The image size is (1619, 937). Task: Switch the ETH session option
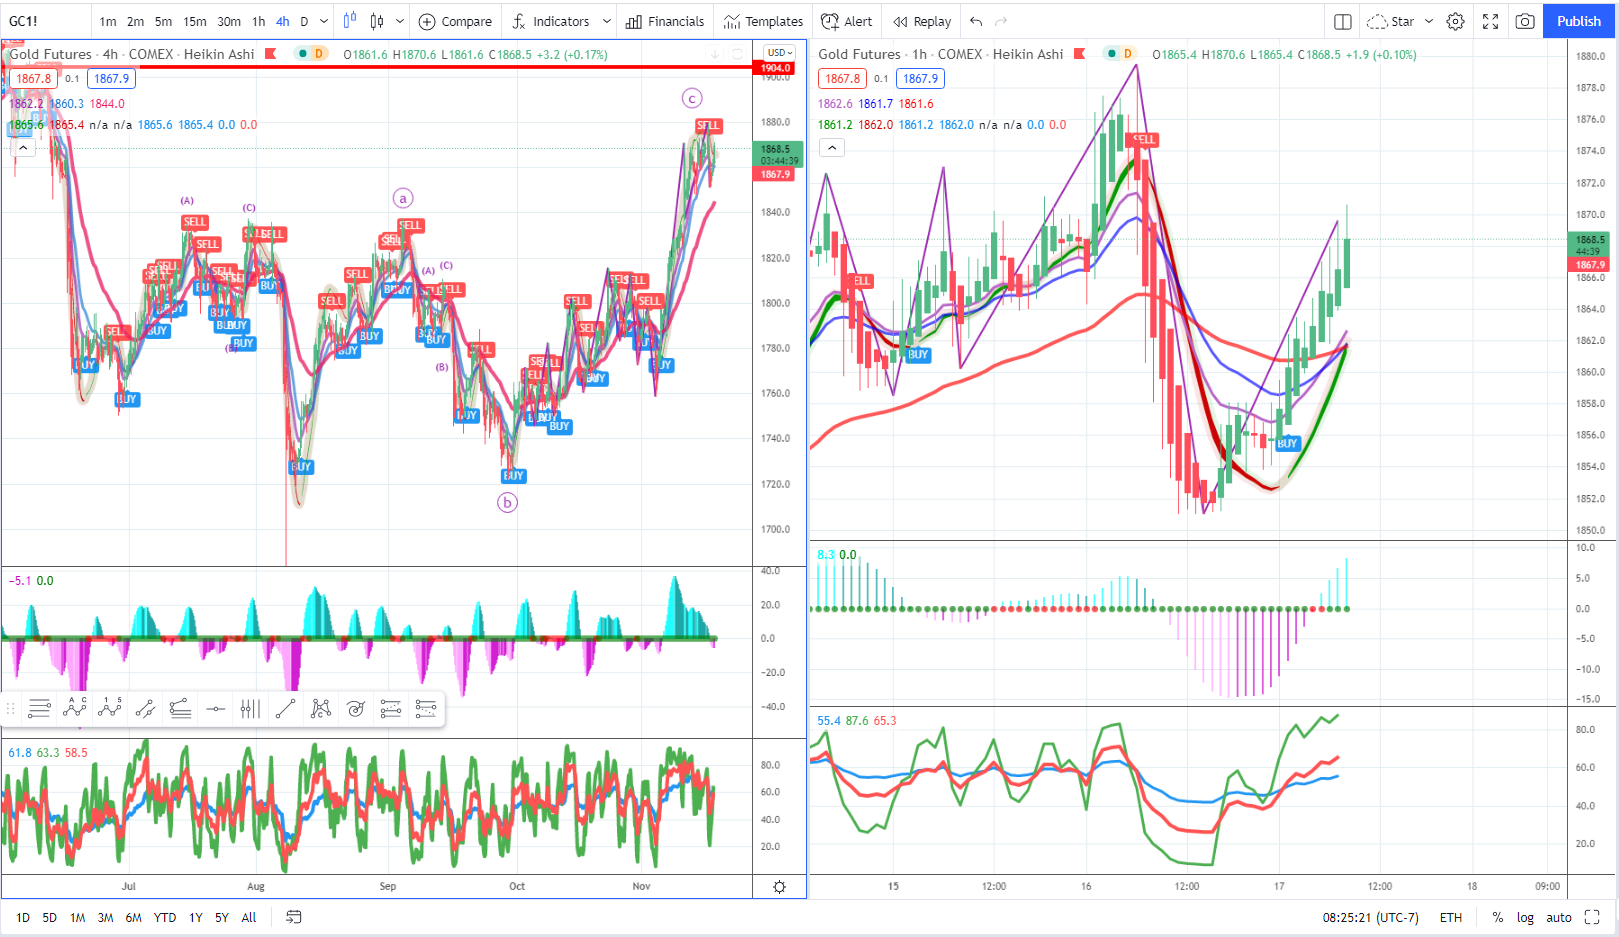1451,917
